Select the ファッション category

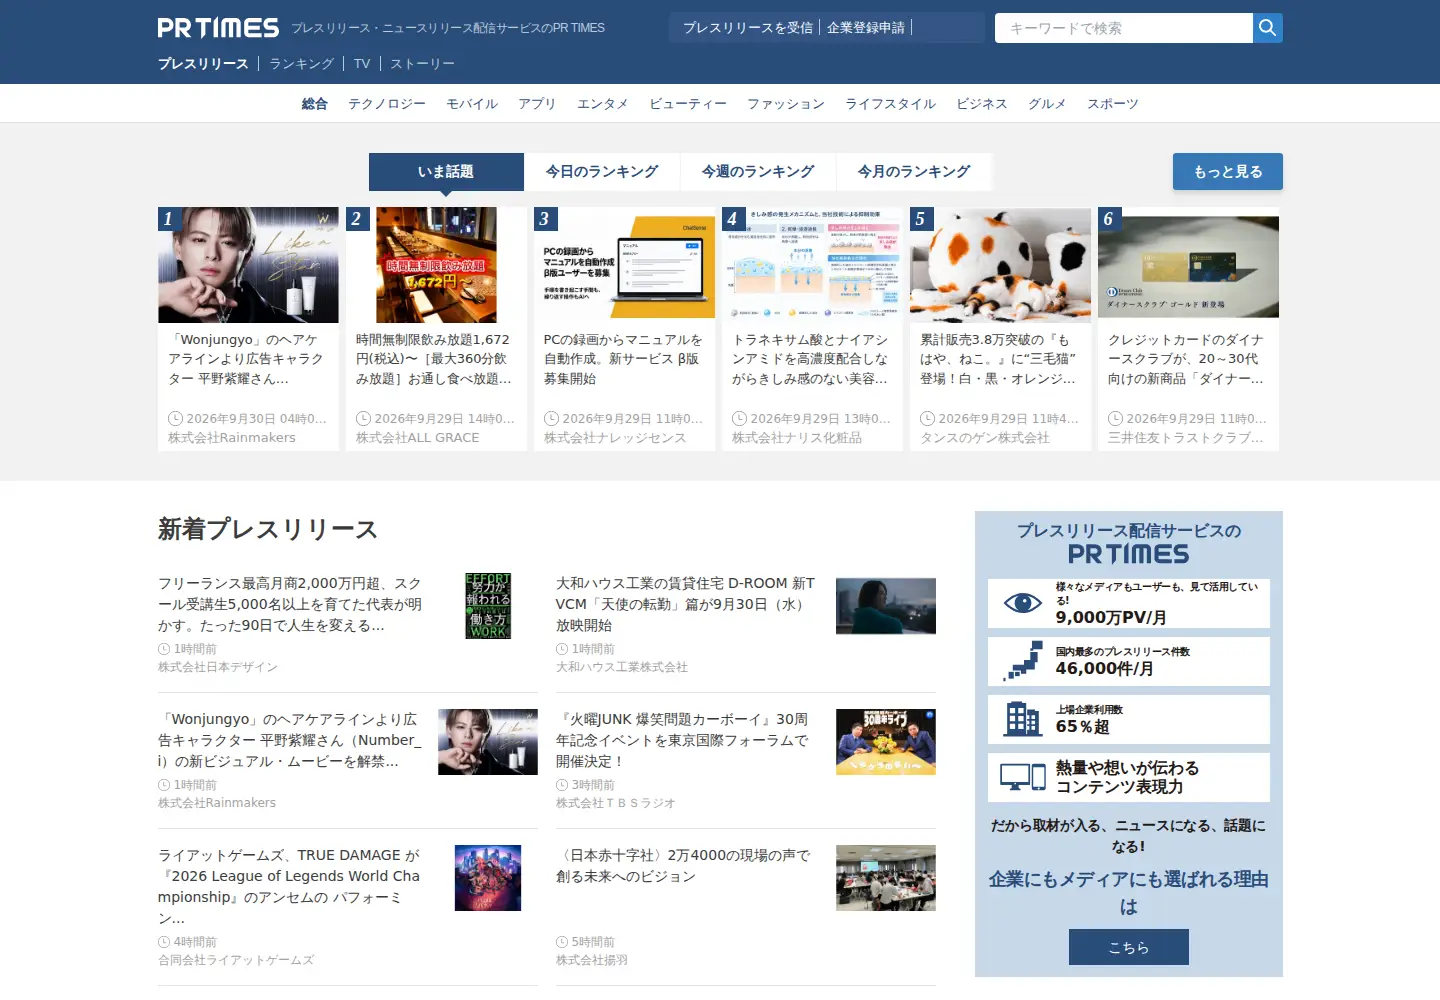786,104
